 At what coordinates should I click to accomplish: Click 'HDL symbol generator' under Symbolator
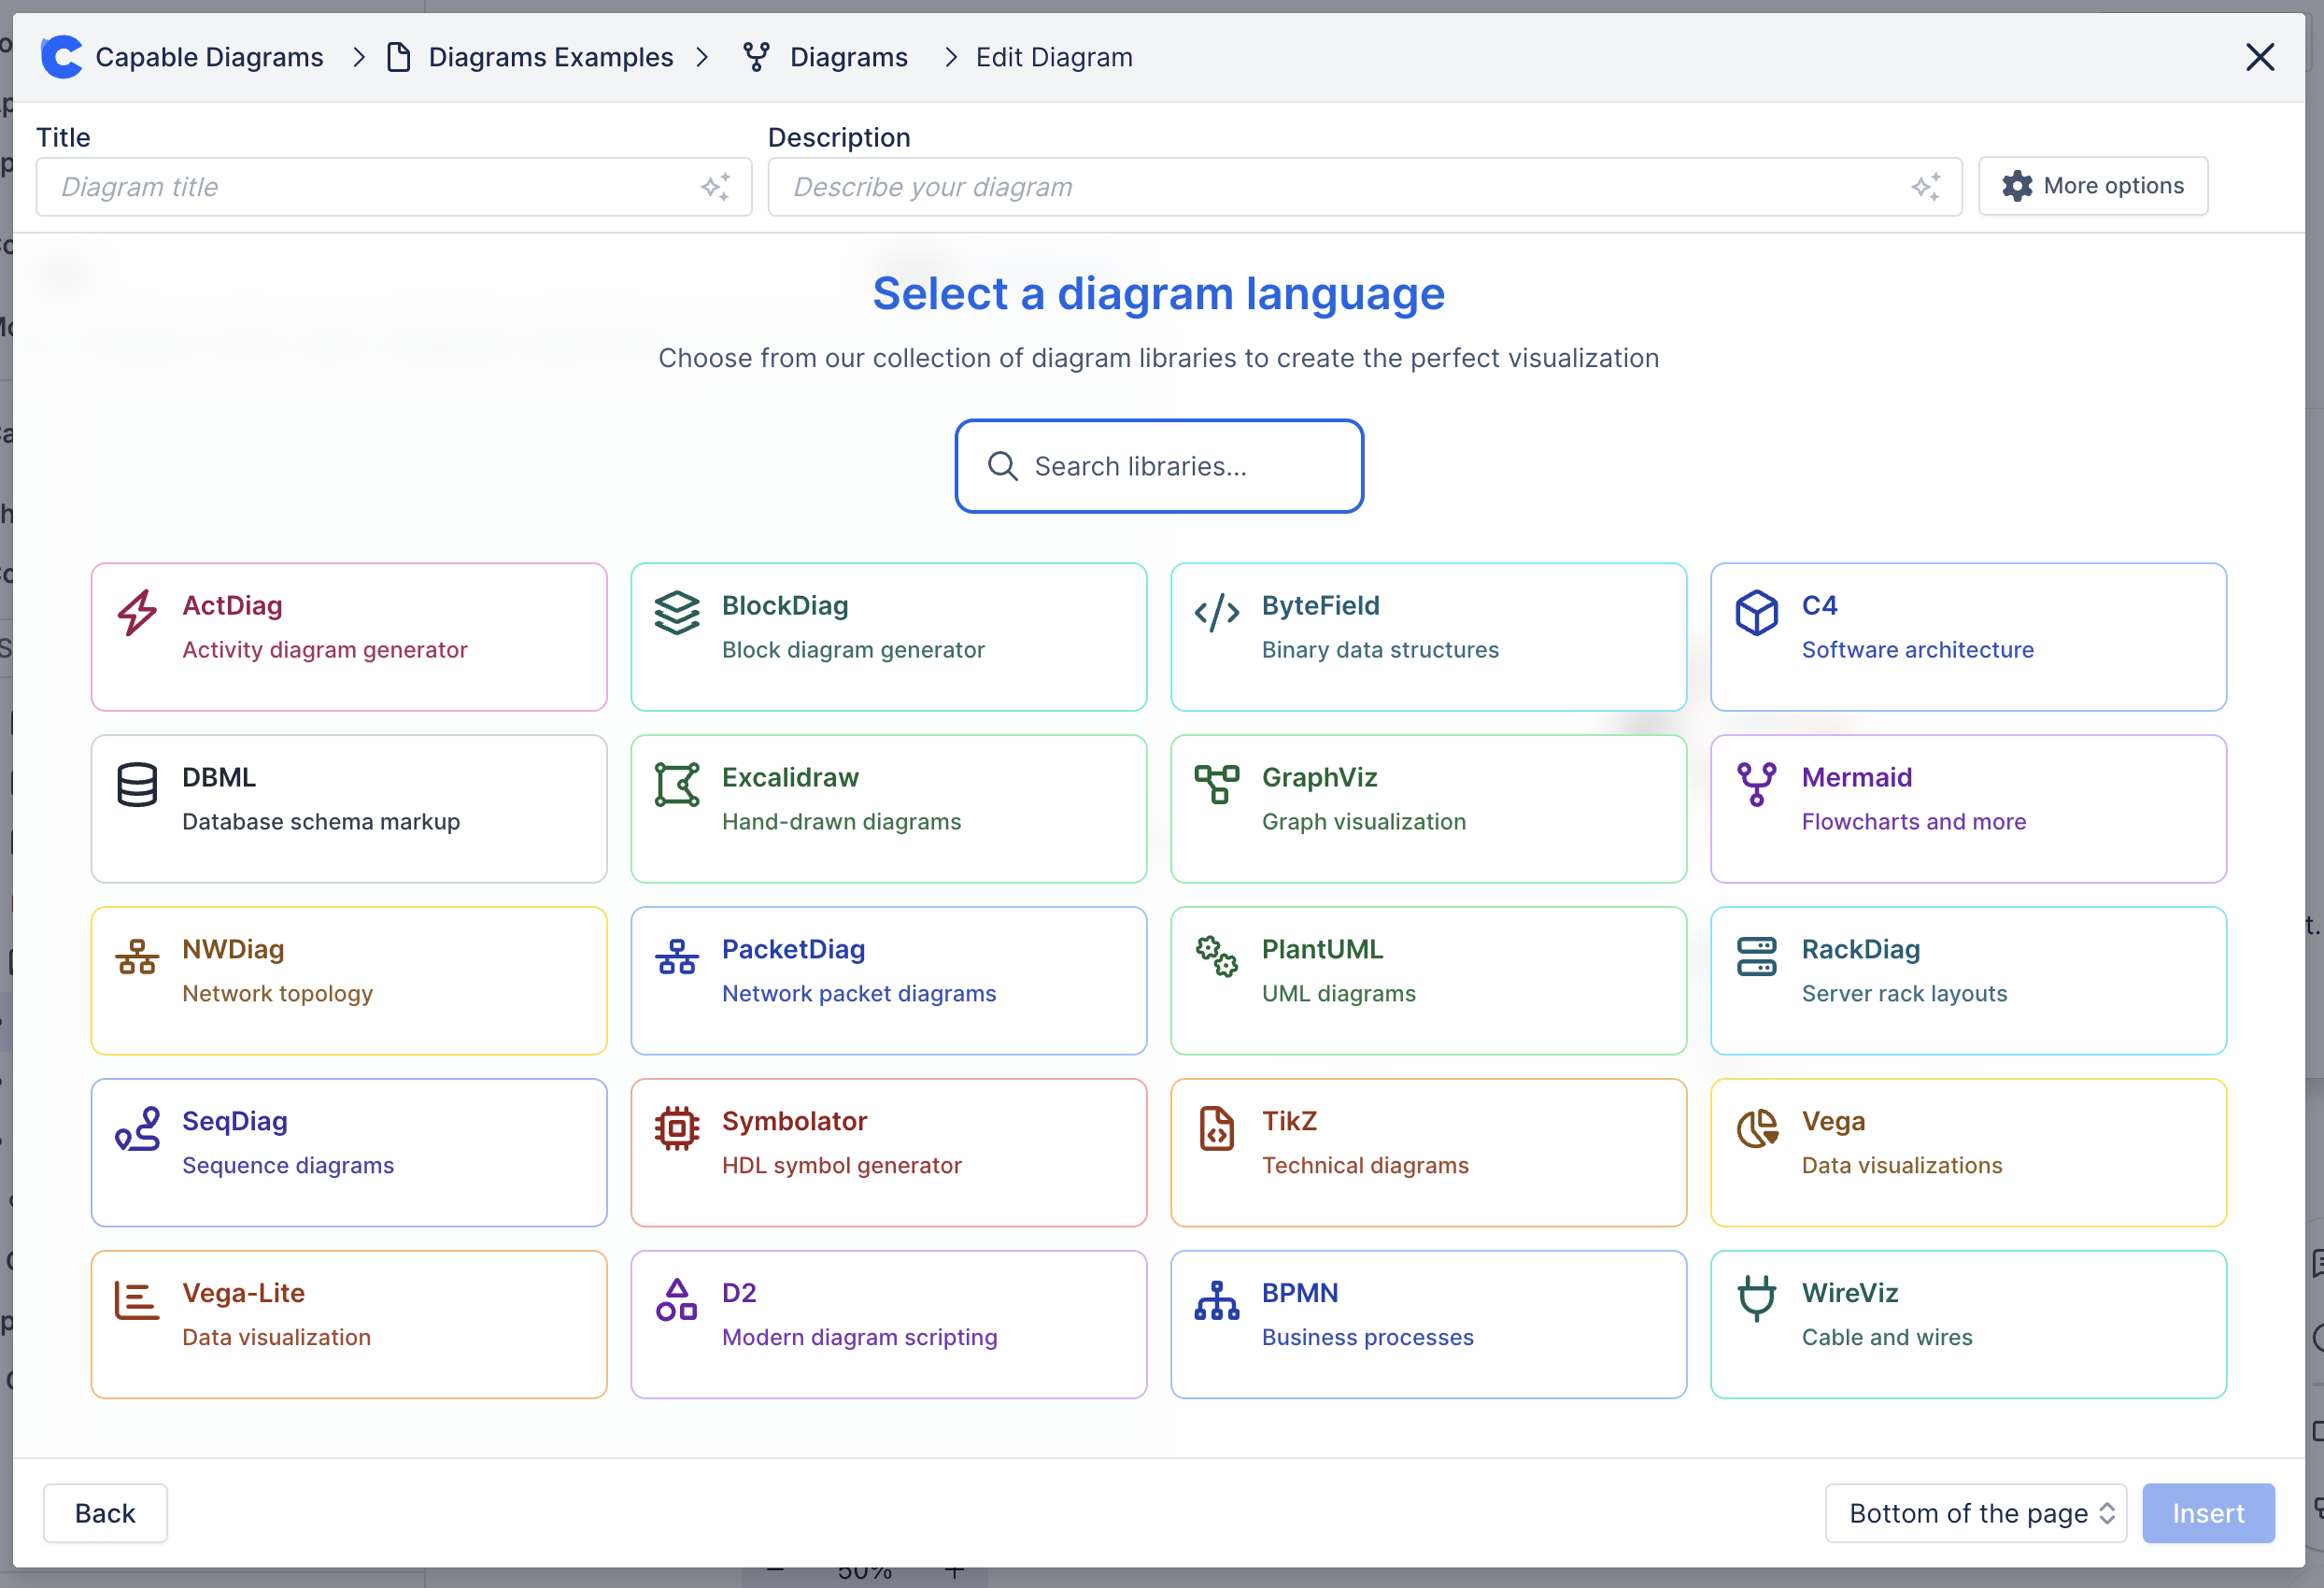(841, 1165)
